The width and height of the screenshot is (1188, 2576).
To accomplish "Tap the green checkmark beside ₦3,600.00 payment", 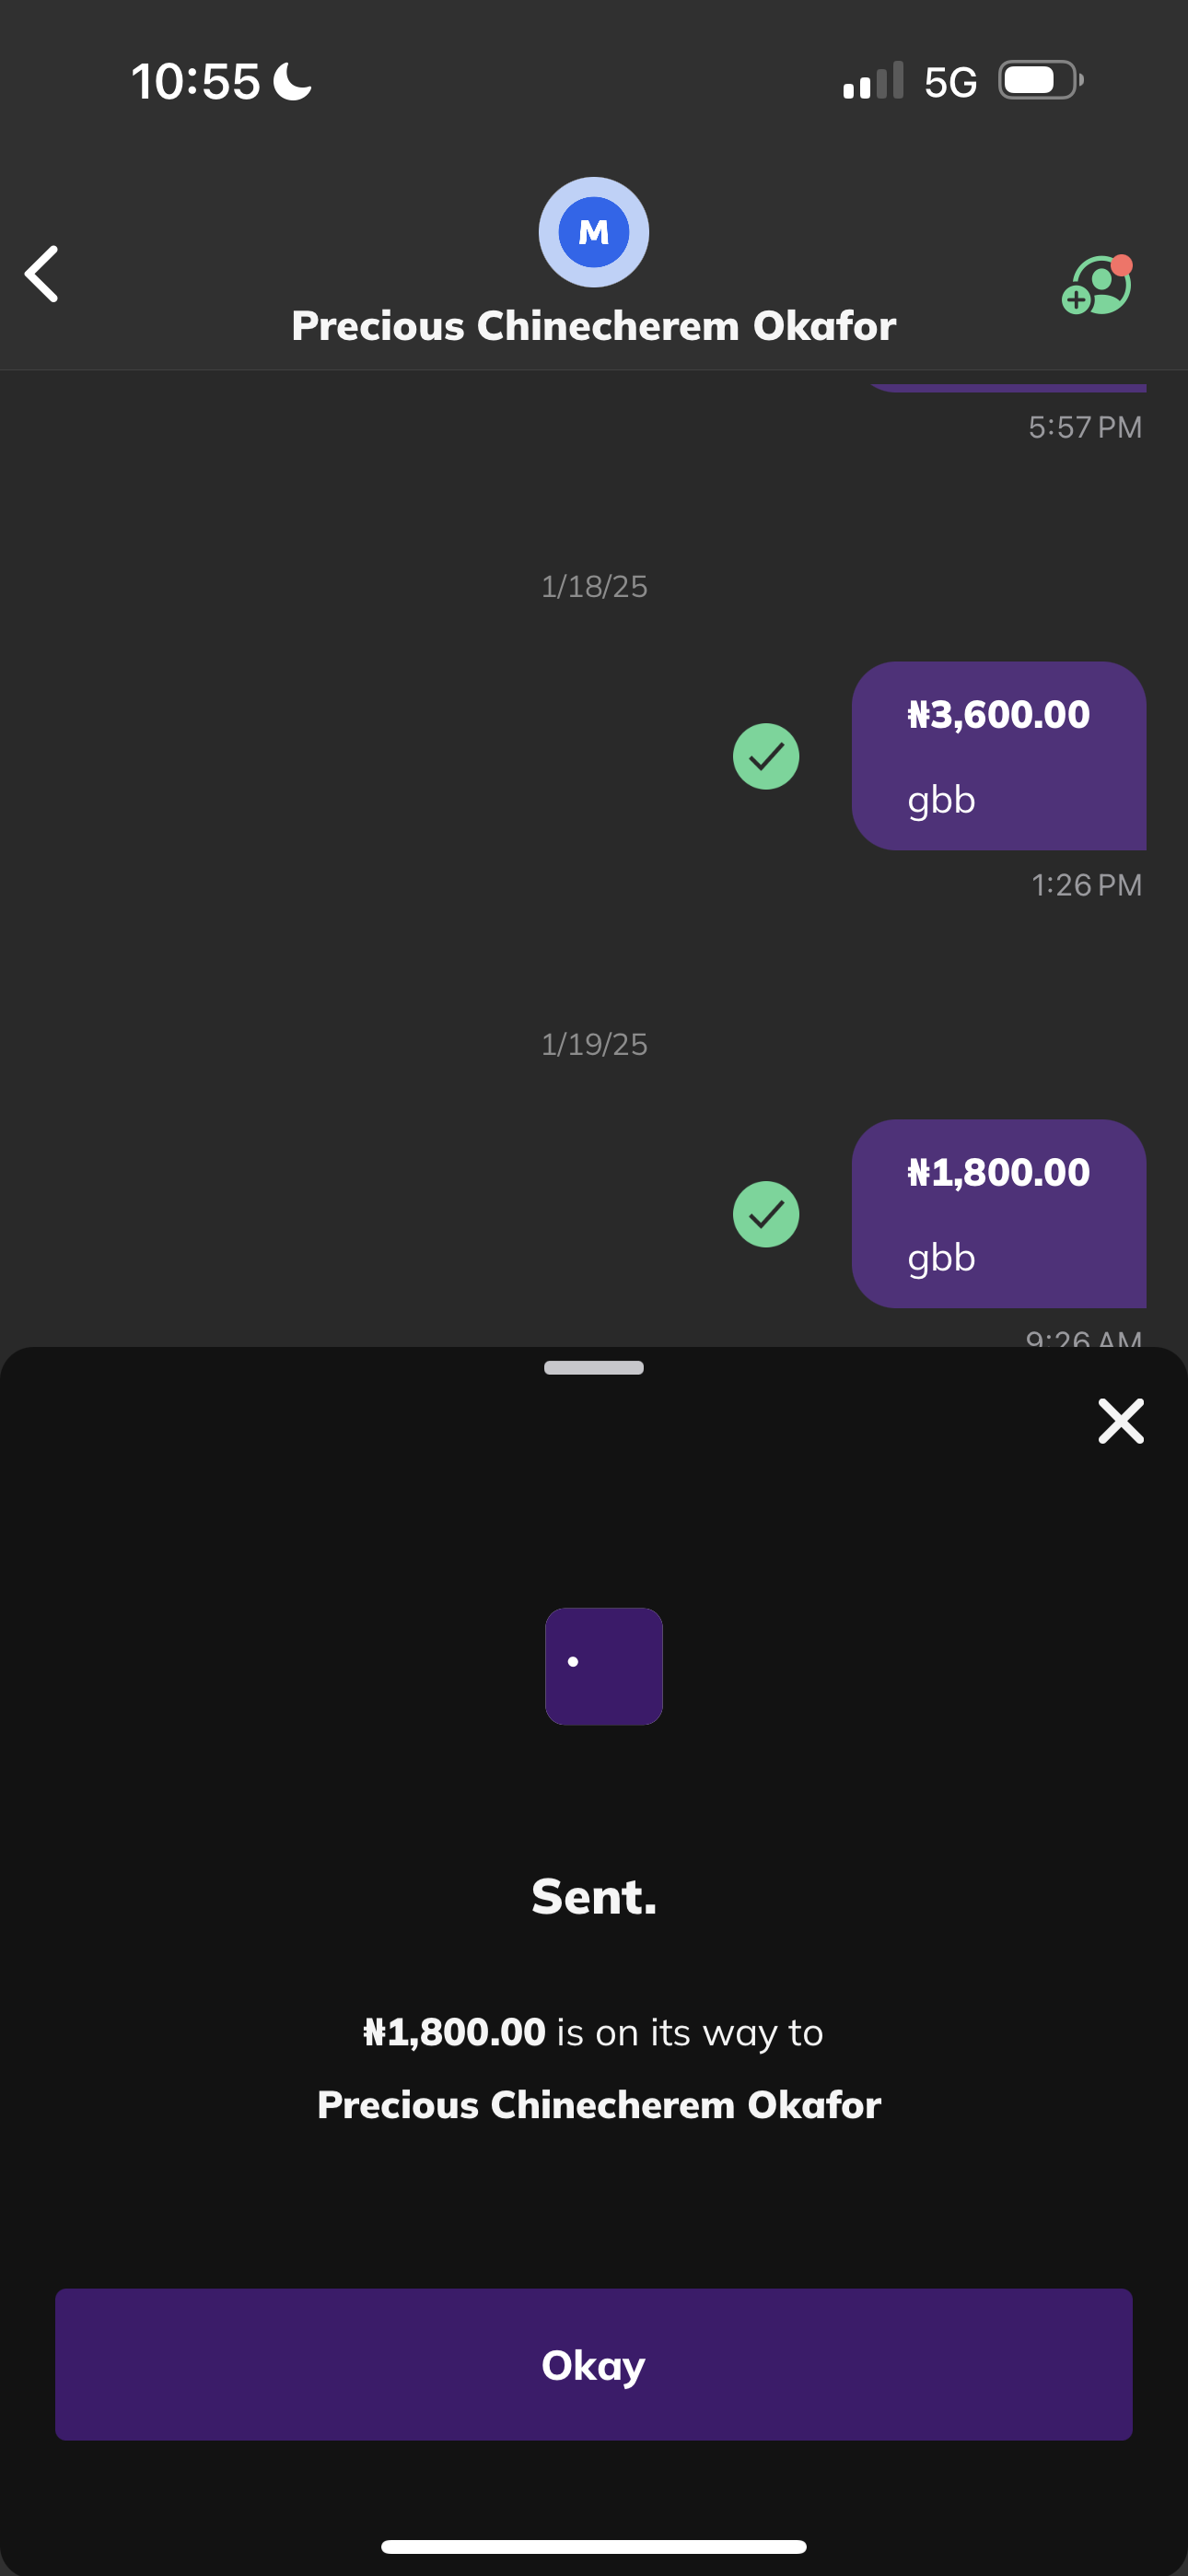I will (766, 756).
